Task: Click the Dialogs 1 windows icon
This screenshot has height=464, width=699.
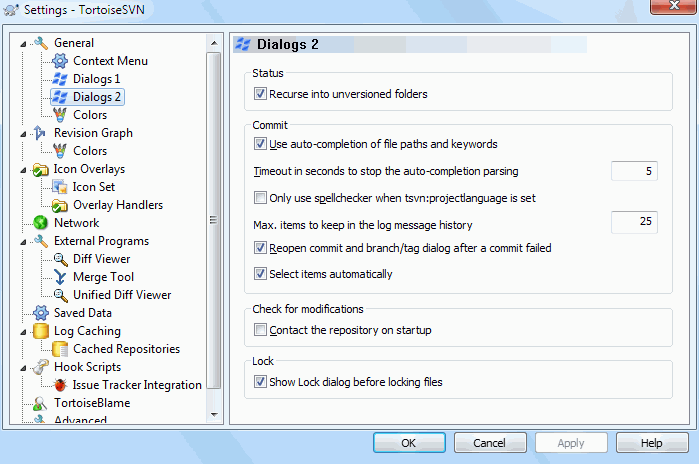Action: click(60, 79)
